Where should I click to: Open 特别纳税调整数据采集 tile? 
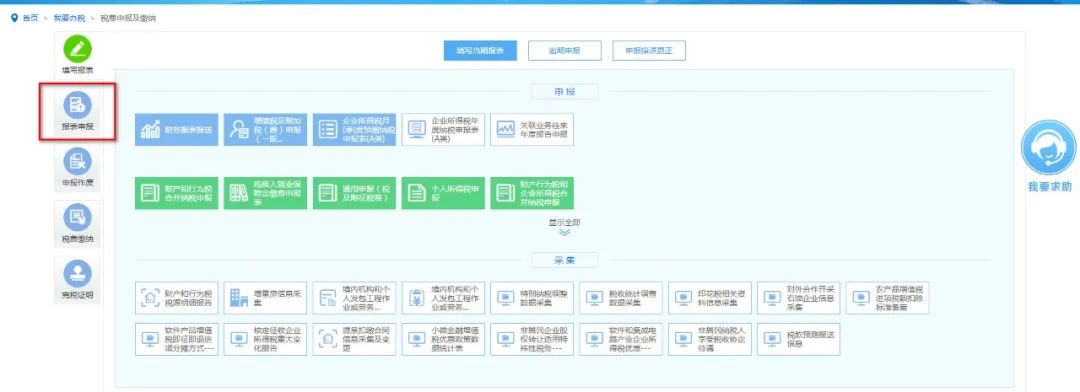(532, 298)
